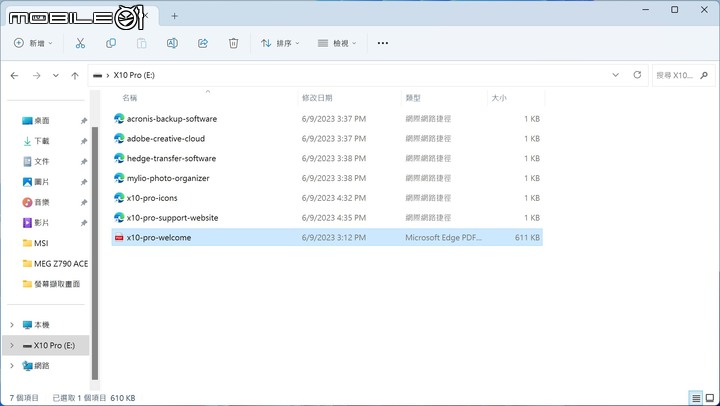This screenshot has height=406, width=720.
Task: Click the Edge icon of acronis-backup-software
Action: [x=119, y=118]
